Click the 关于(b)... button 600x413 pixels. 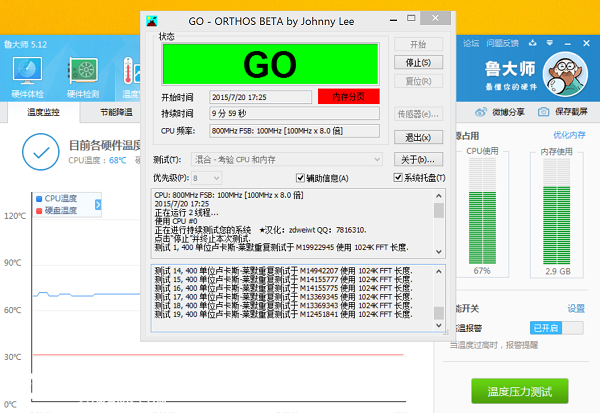(419, 159)
